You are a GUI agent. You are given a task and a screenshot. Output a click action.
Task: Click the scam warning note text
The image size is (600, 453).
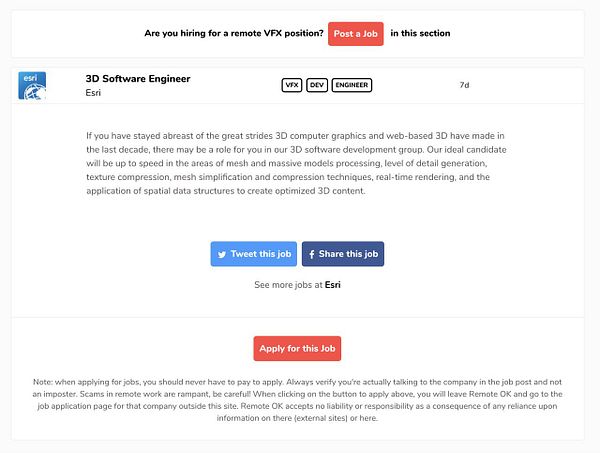click(x=299, y=399)
